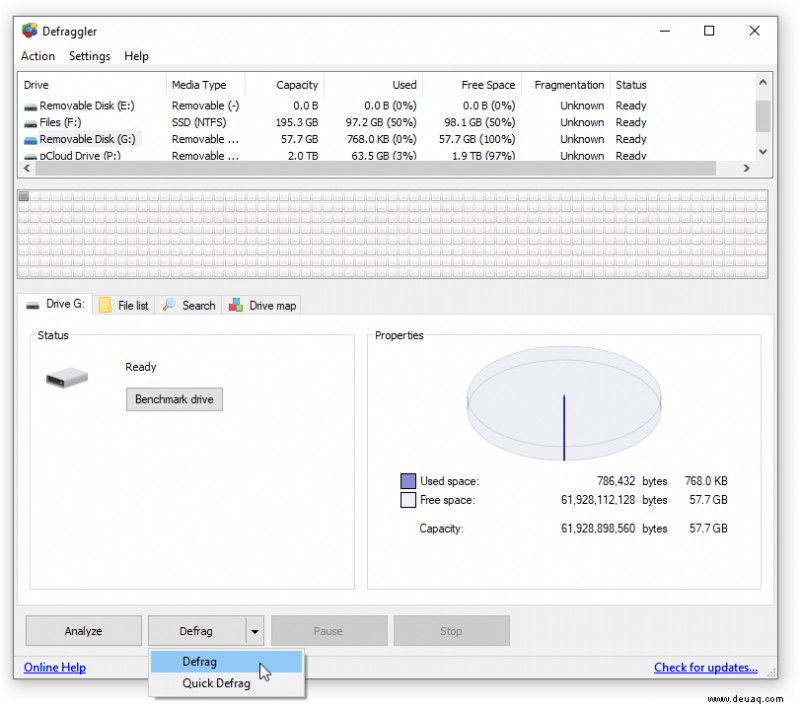Minimize the Defraggler window
800x708 pixels.
665,31
